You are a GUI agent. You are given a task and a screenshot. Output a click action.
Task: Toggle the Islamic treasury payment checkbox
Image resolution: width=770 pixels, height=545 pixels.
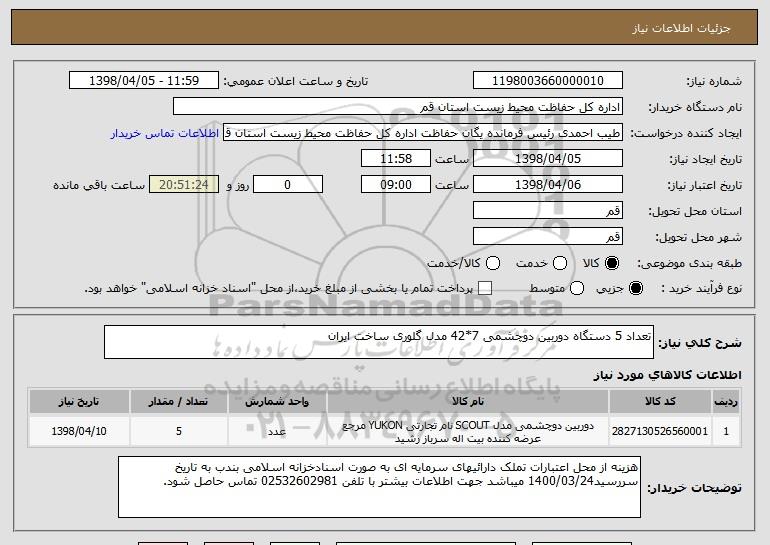pyautogui.click(x=485, y=288)
